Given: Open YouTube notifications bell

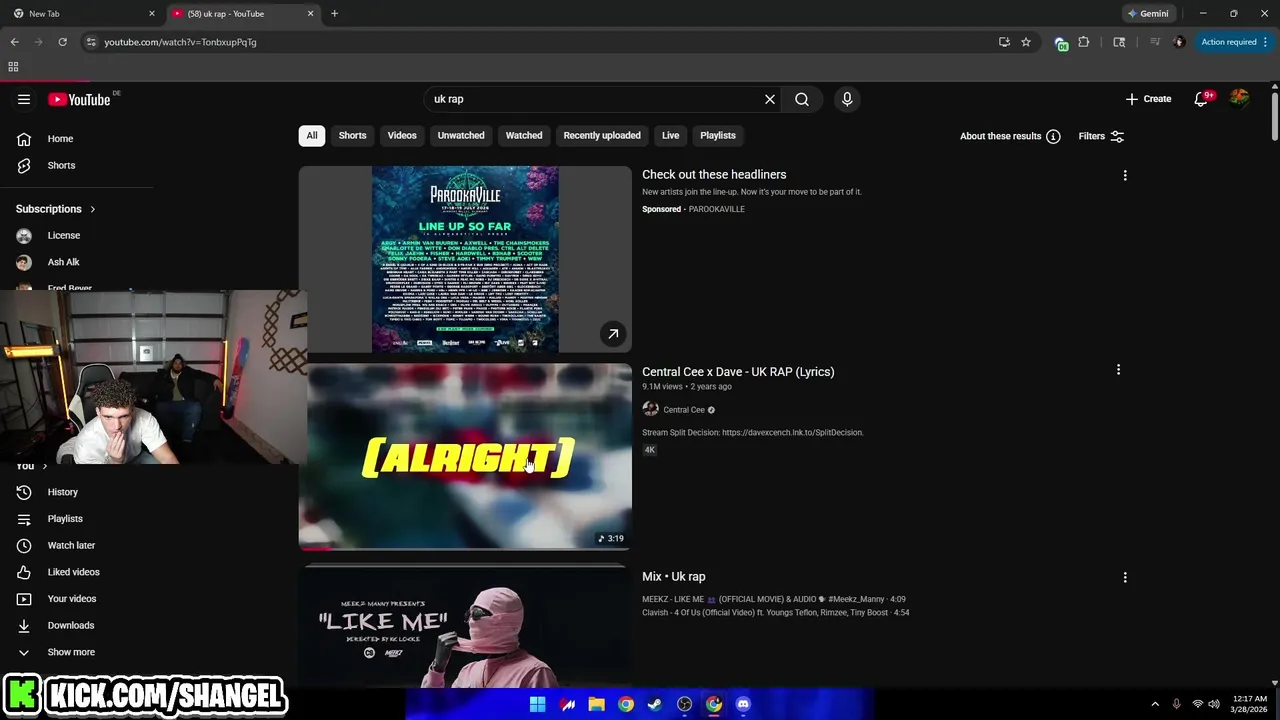Looking at the screenshot, I should (x=1201, y=99).
